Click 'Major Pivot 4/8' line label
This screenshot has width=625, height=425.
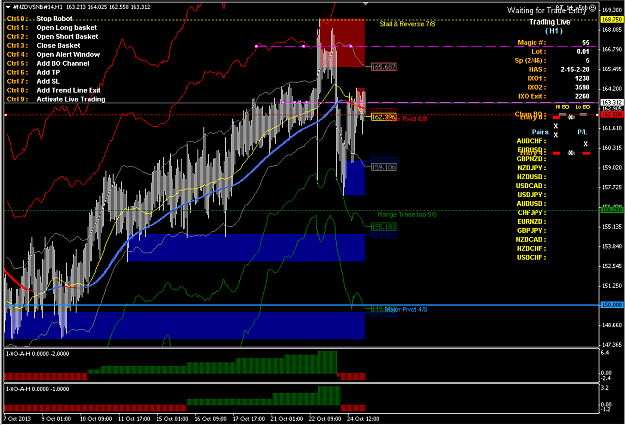406,309
